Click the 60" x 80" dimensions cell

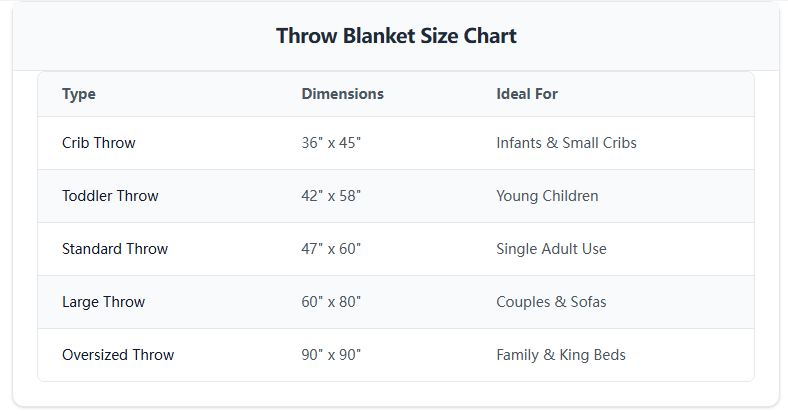(x=331, y=302)
